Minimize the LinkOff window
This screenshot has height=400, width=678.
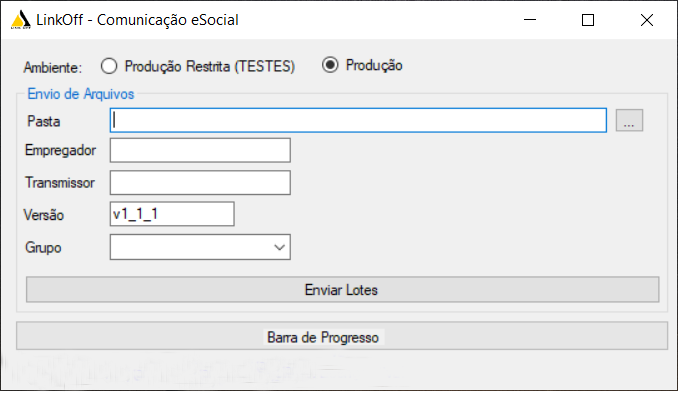(x=530, y=20)
